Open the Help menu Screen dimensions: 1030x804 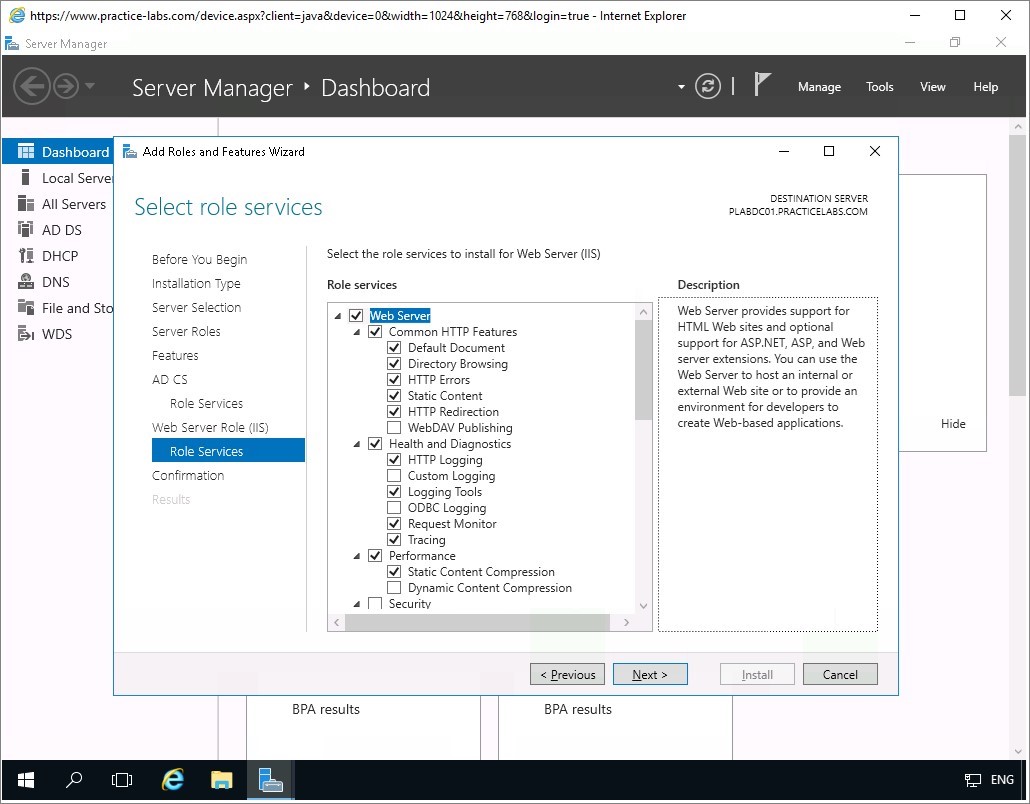(x=985, y=87)
